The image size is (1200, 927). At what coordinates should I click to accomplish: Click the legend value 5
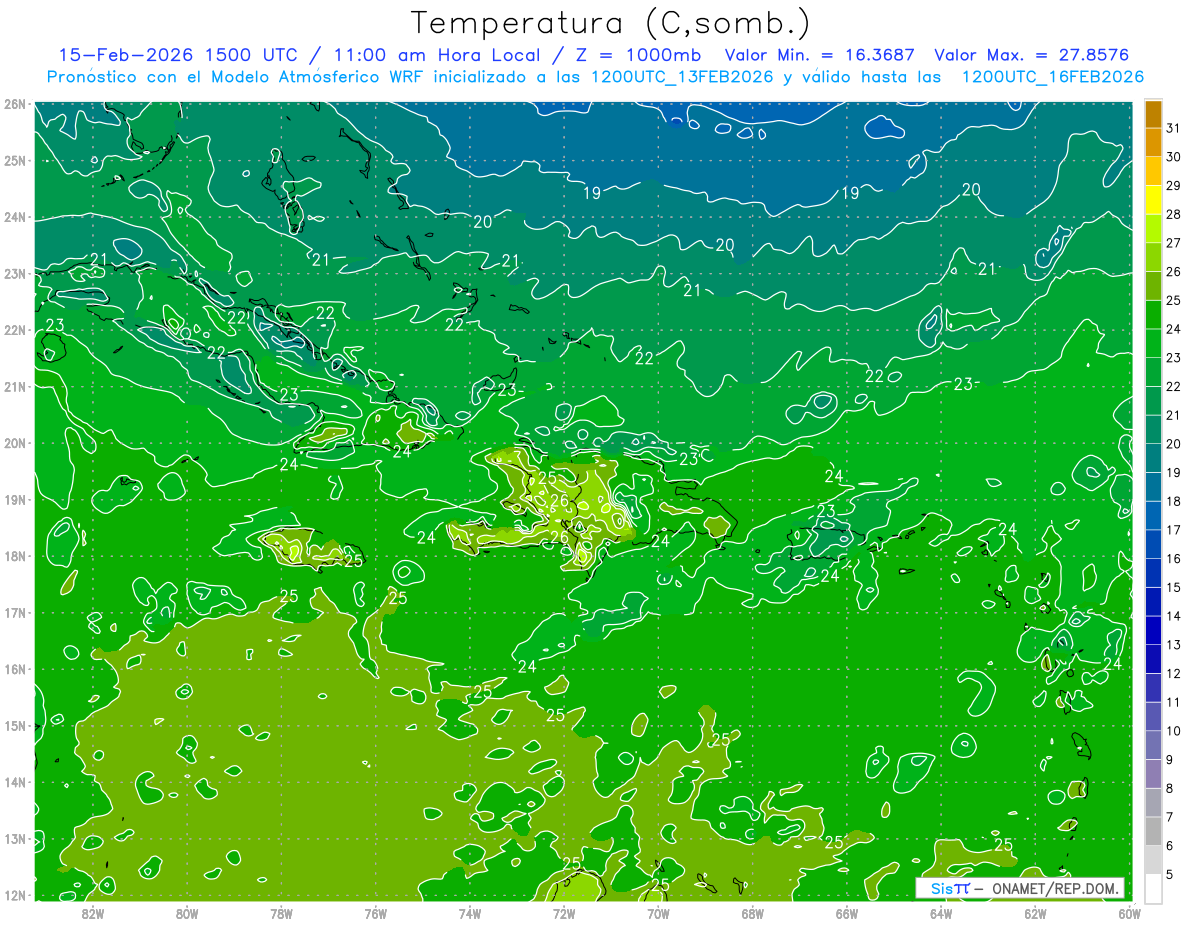click(x=1170, y=875)
